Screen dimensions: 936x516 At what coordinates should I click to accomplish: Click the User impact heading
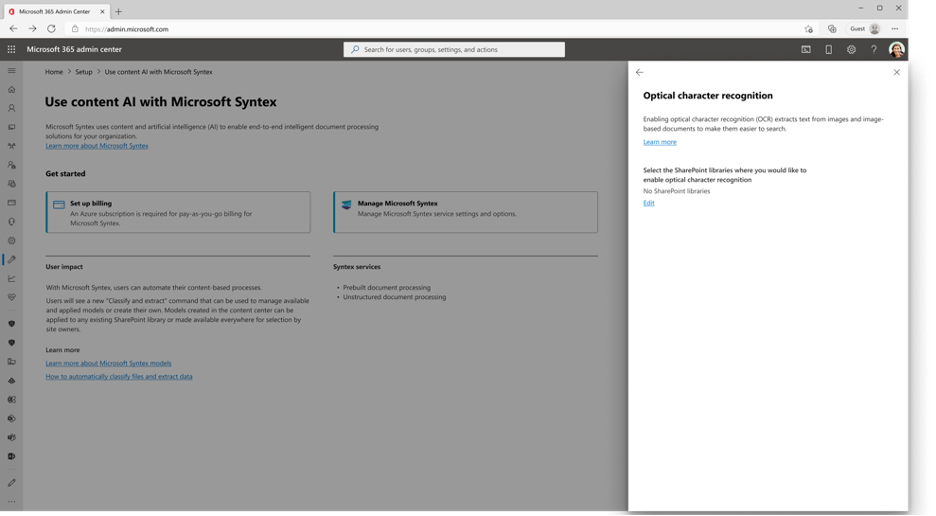tap(64, 267)
